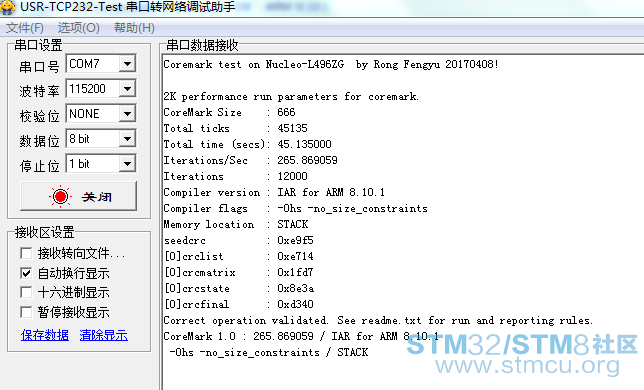Click the 'Correct operation validated' line

pos(378,320)
